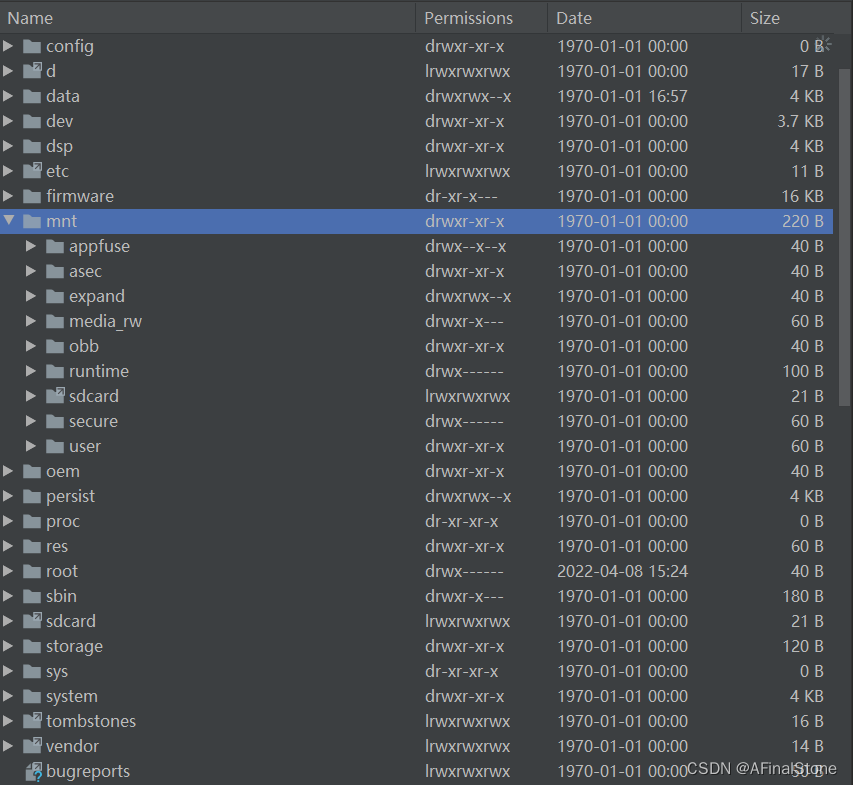Click firmware size 16 KB
The image size is (853, 785).
(x=802, y=196)
